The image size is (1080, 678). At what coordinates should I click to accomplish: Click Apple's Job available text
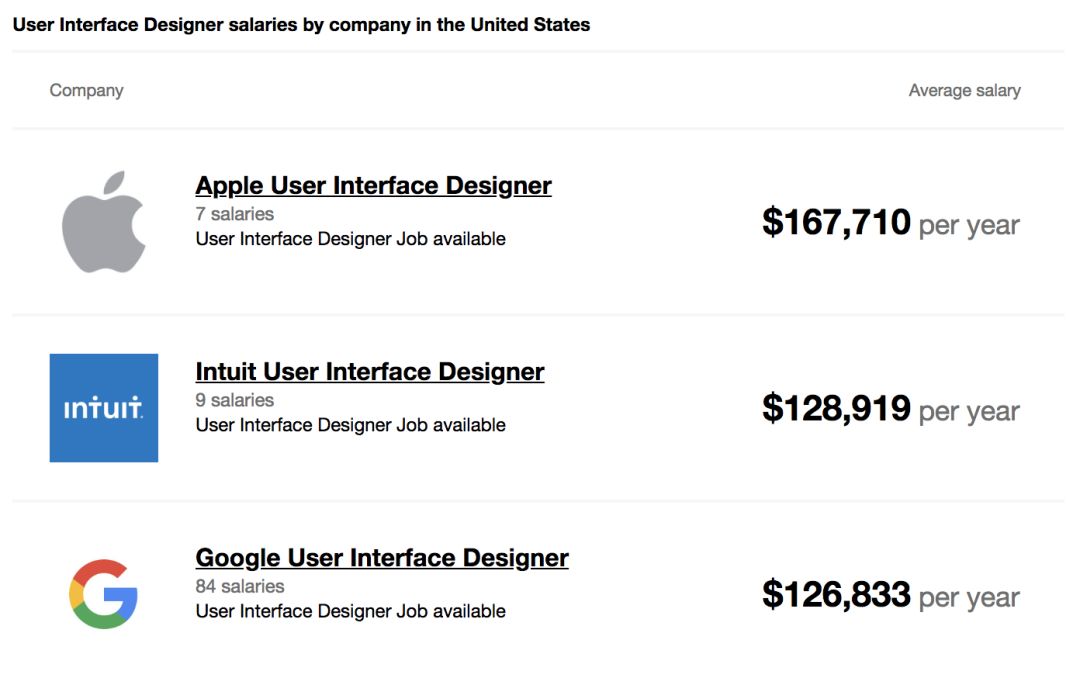[x=350, y=239]
